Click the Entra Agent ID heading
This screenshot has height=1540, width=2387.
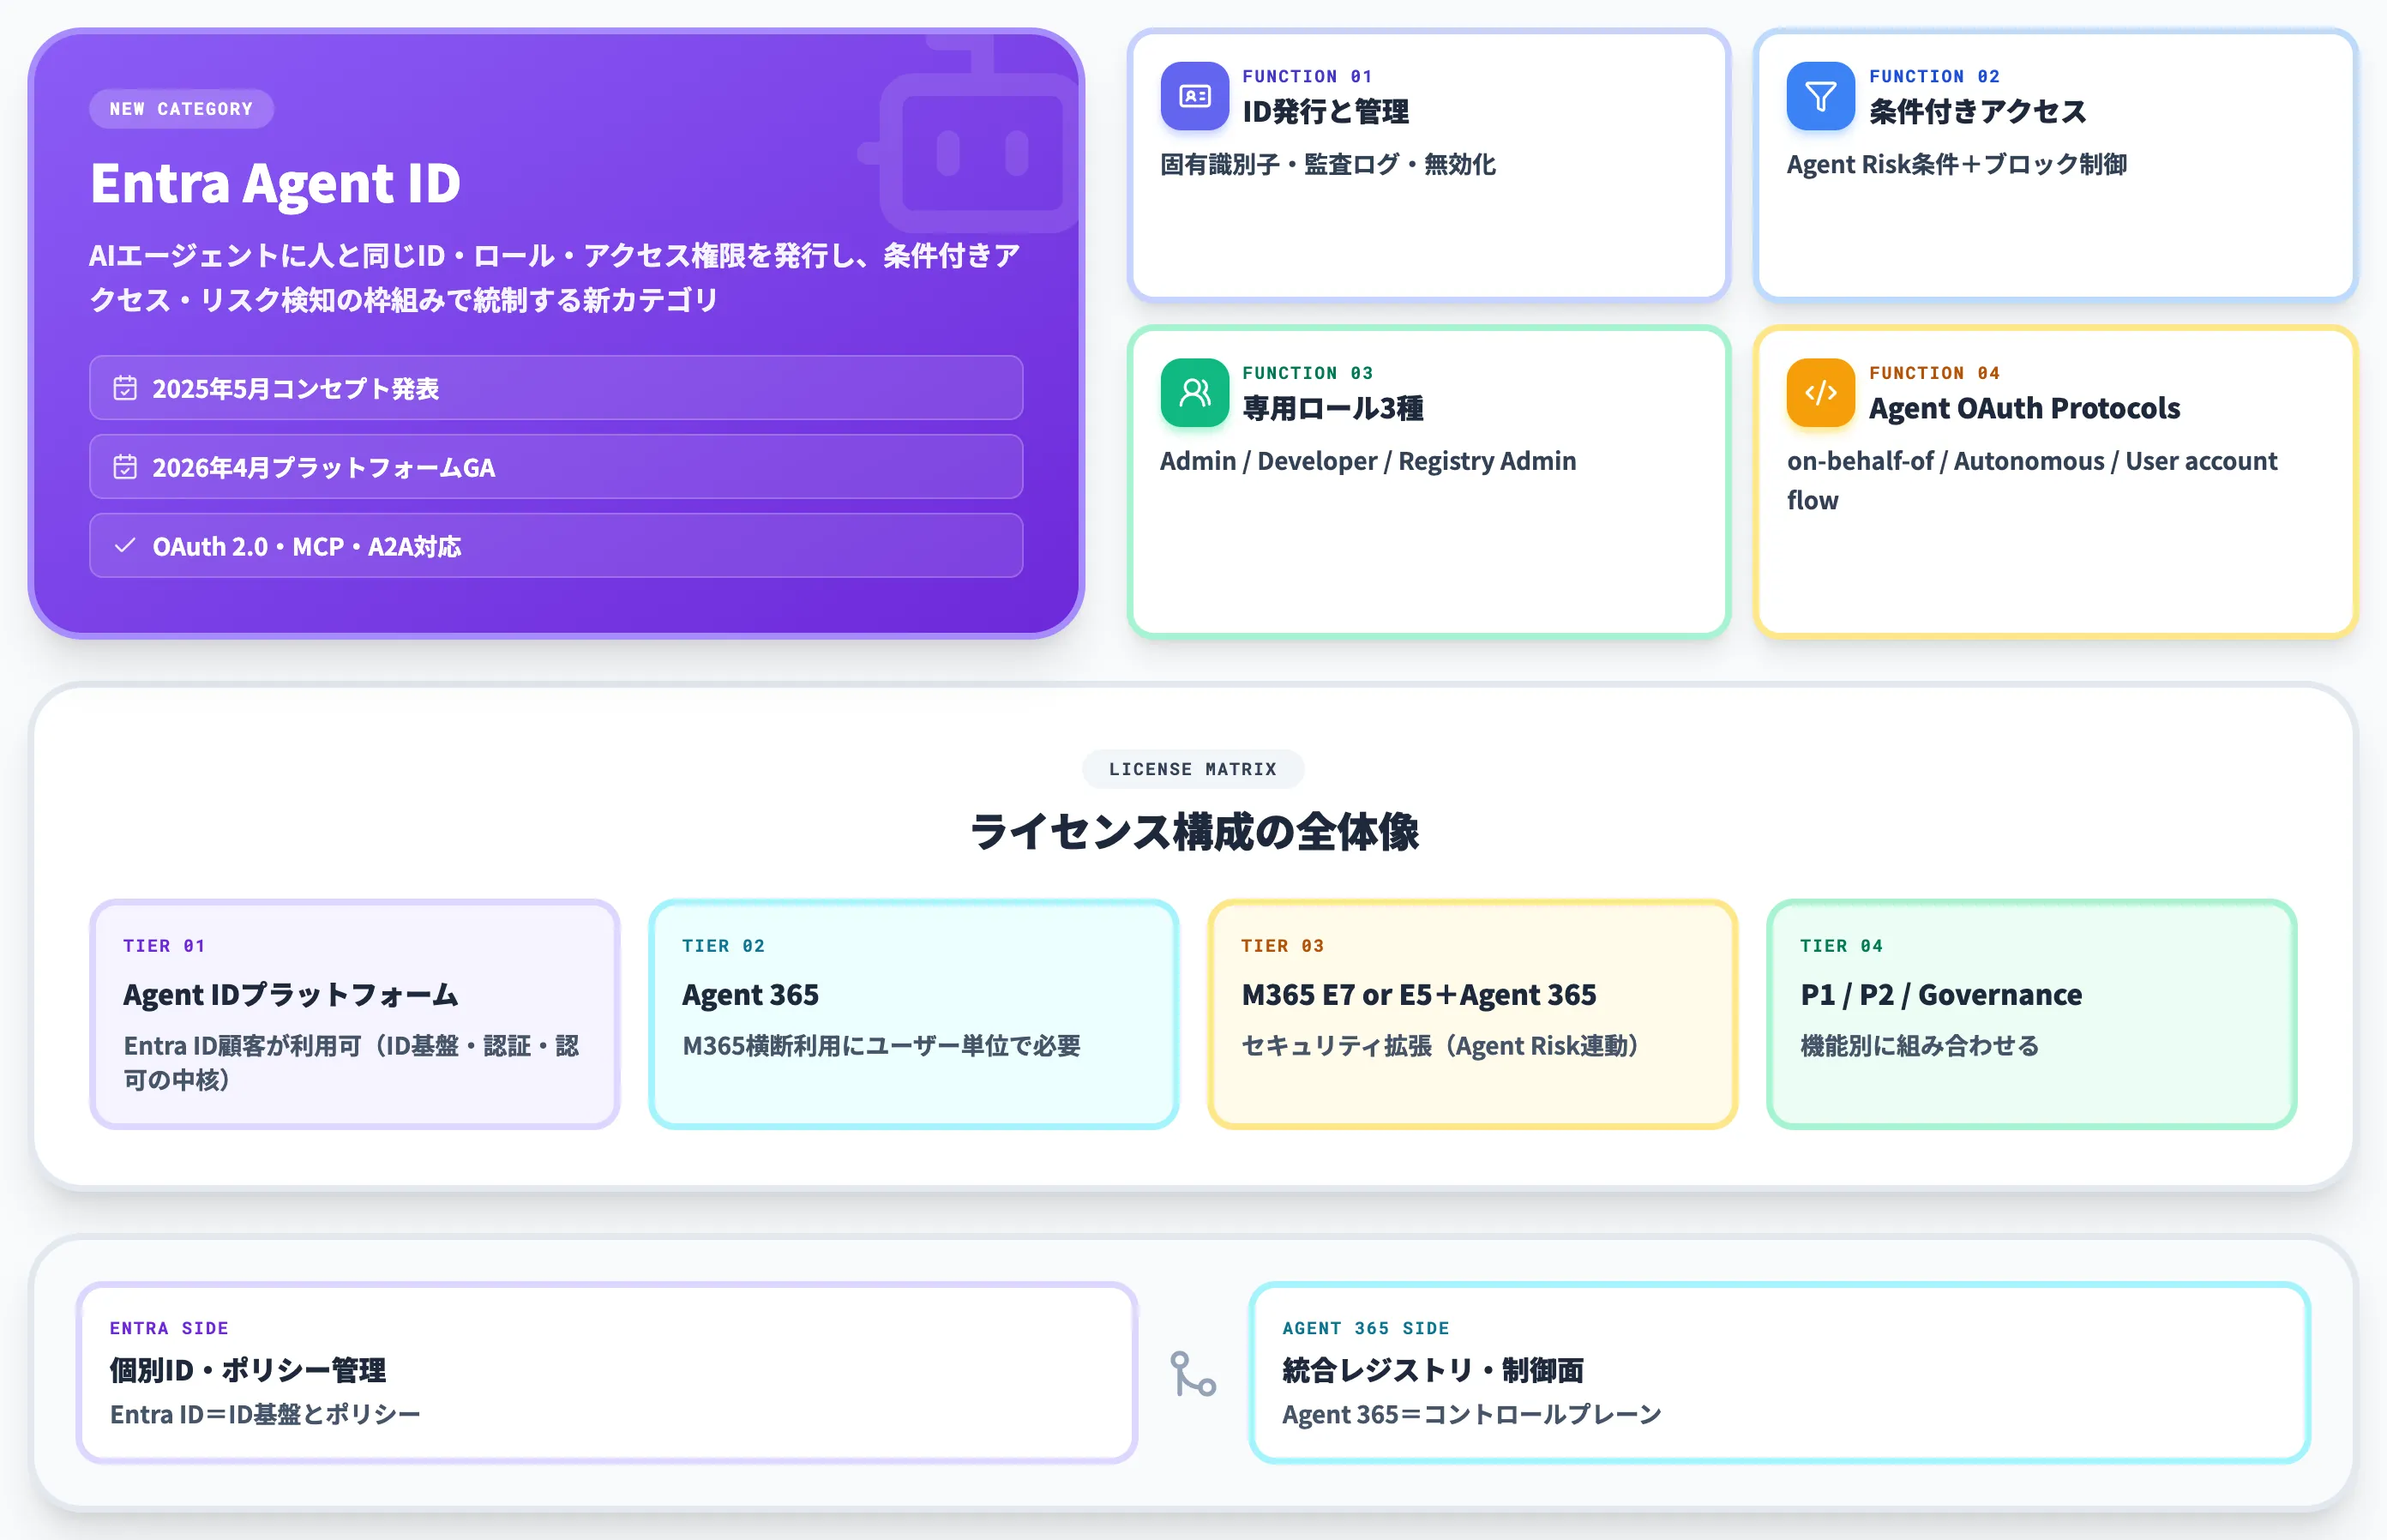pyautogui.click(x=276, y=183)
